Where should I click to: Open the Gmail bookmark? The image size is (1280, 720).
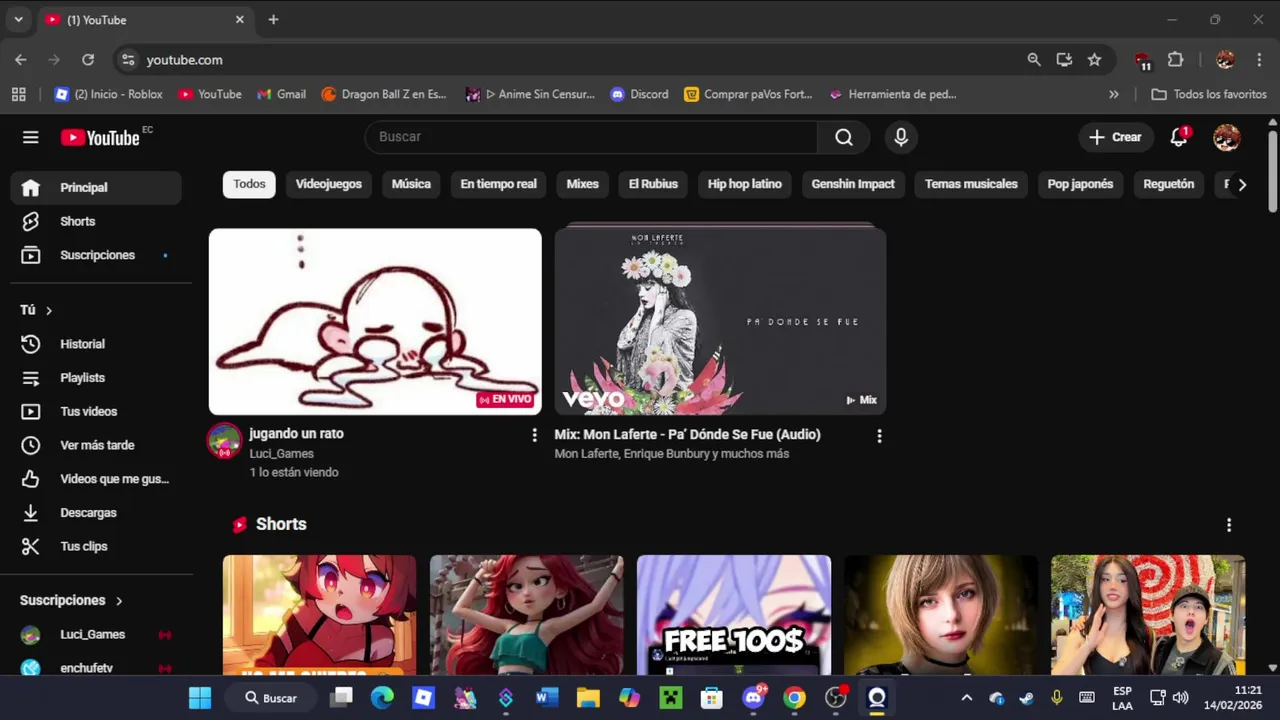point(281,94)
